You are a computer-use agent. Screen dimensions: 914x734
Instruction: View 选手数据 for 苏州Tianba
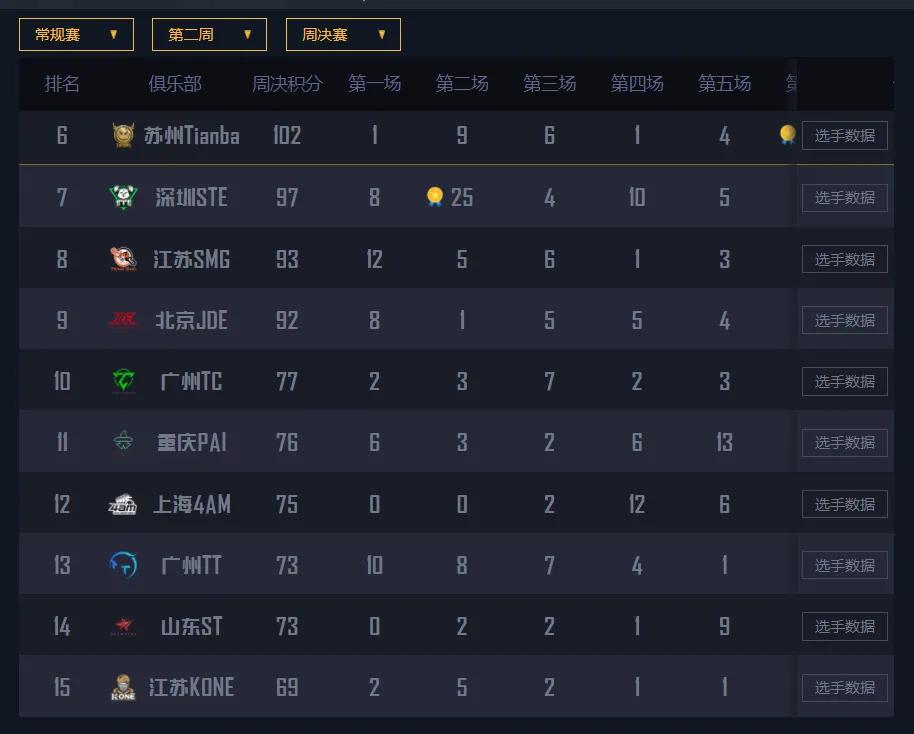coord(844,136)
